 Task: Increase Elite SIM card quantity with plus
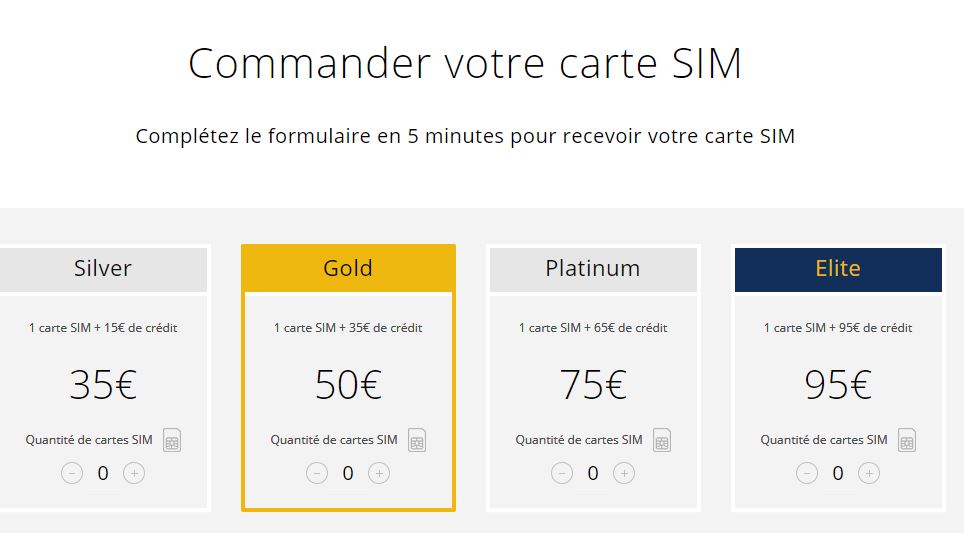(869, 473)
